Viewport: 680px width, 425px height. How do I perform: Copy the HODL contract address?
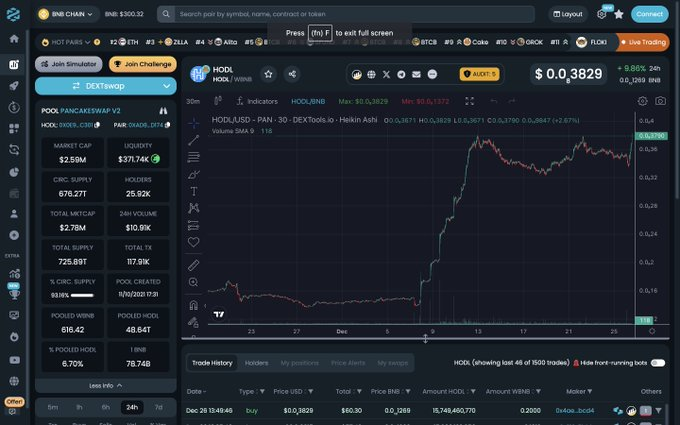97,125
